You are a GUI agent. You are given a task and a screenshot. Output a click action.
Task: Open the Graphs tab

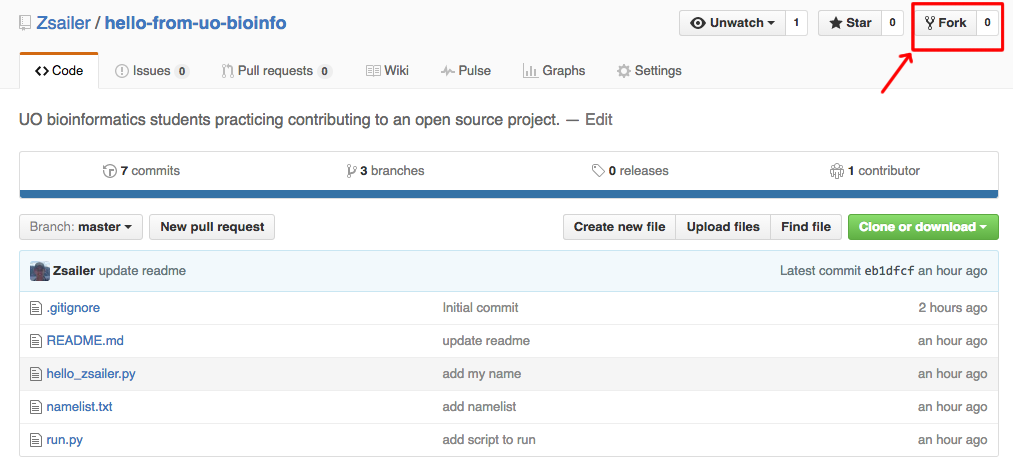point(554,71)
